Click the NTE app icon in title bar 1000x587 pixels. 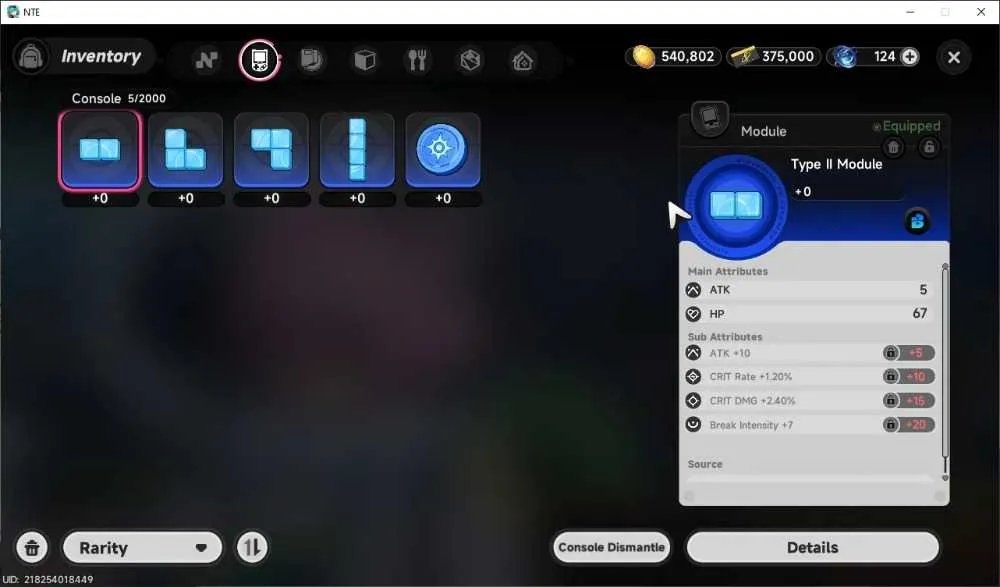pos(13,11)
